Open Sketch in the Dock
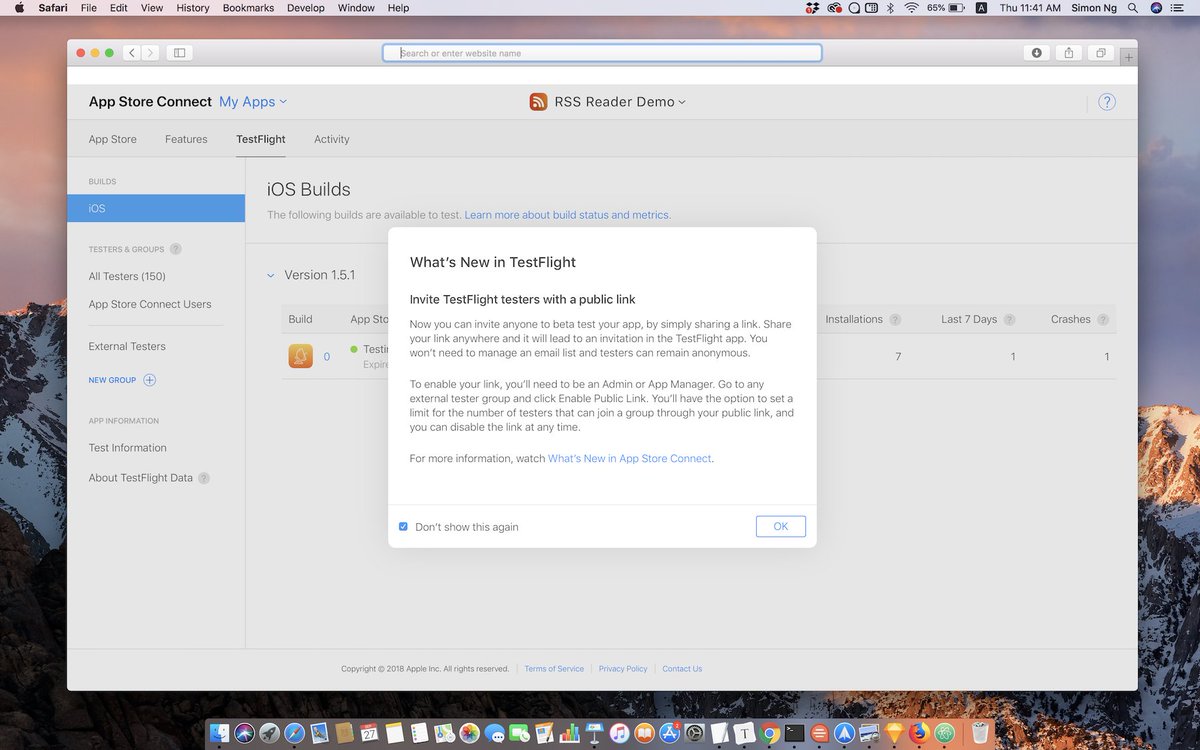This screenshot has width=1200, height=750. [894, 733]
